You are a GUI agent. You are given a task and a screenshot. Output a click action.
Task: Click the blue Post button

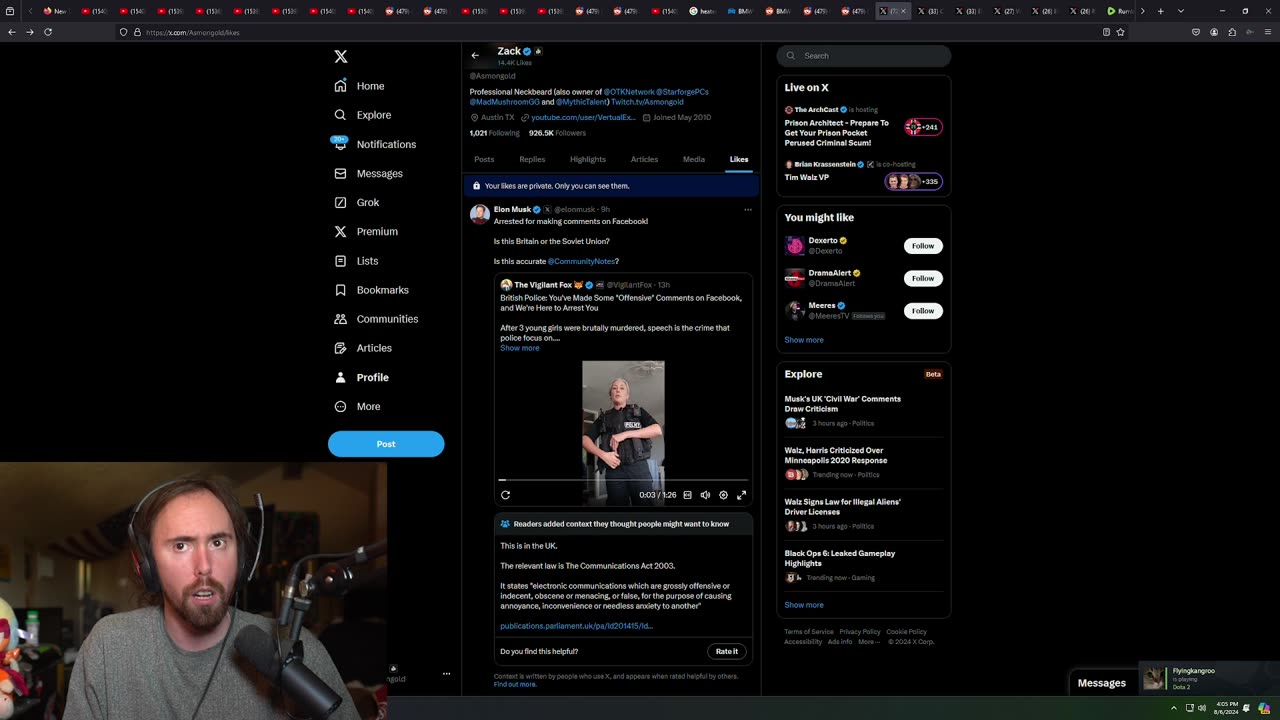[x=386, y=444]
